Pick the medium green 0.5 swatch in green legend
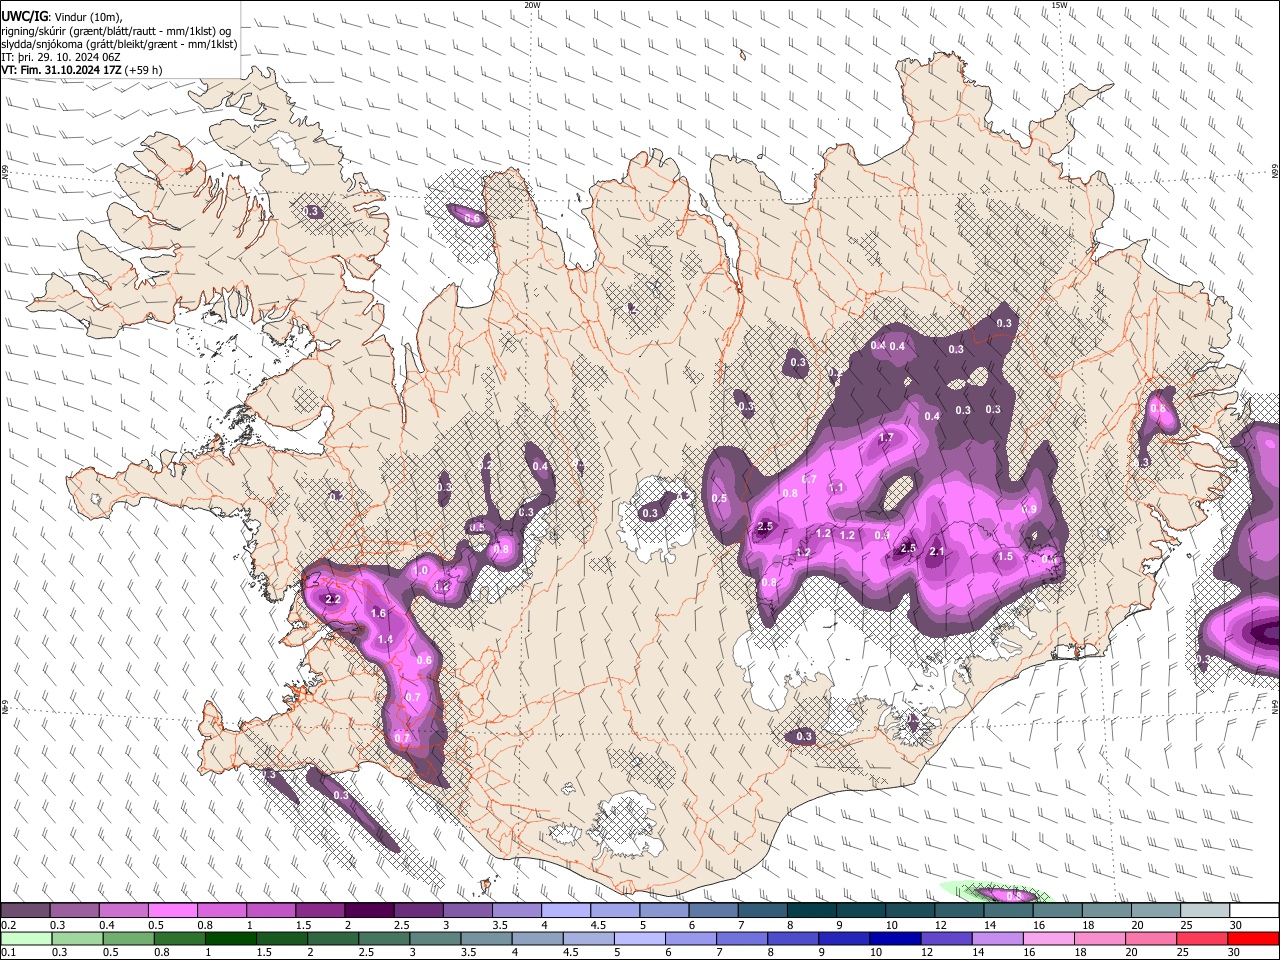This screenshot has height=960, width=1280. pyautogui.click(x=128, y=938)
